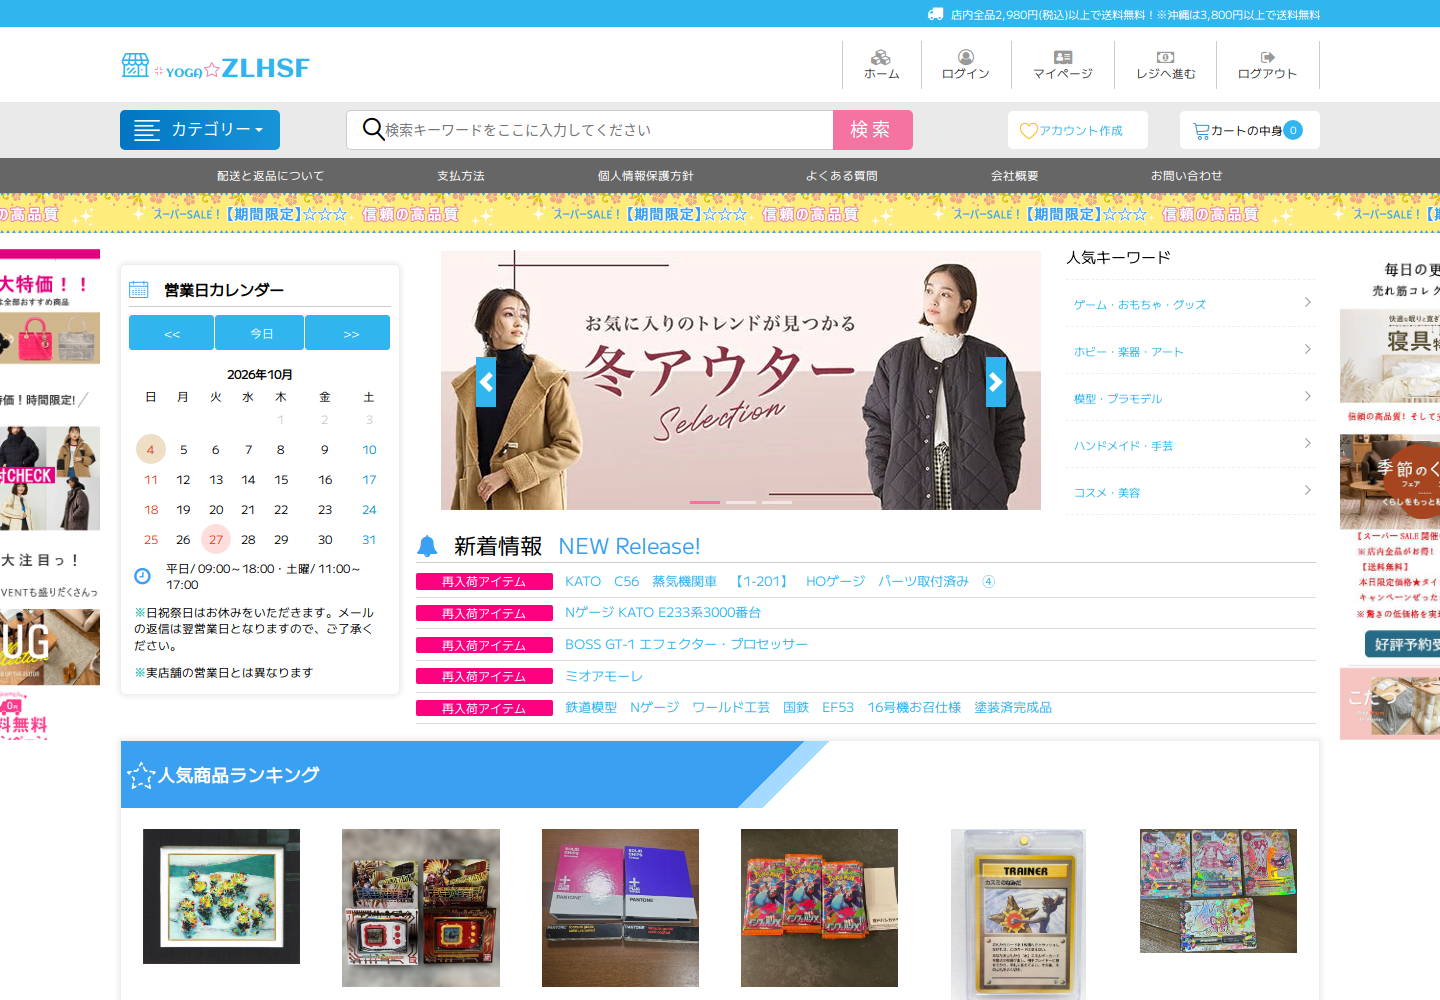Select date 27 in the calendar
The image size is (1440, 1000).
tap(216, 539)
